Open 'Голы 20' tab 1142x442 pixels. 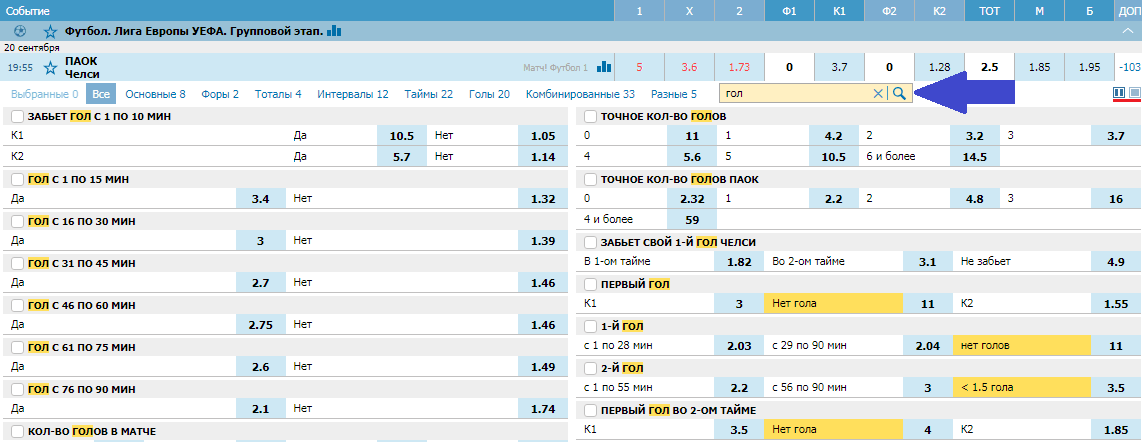tap(489, 94)
